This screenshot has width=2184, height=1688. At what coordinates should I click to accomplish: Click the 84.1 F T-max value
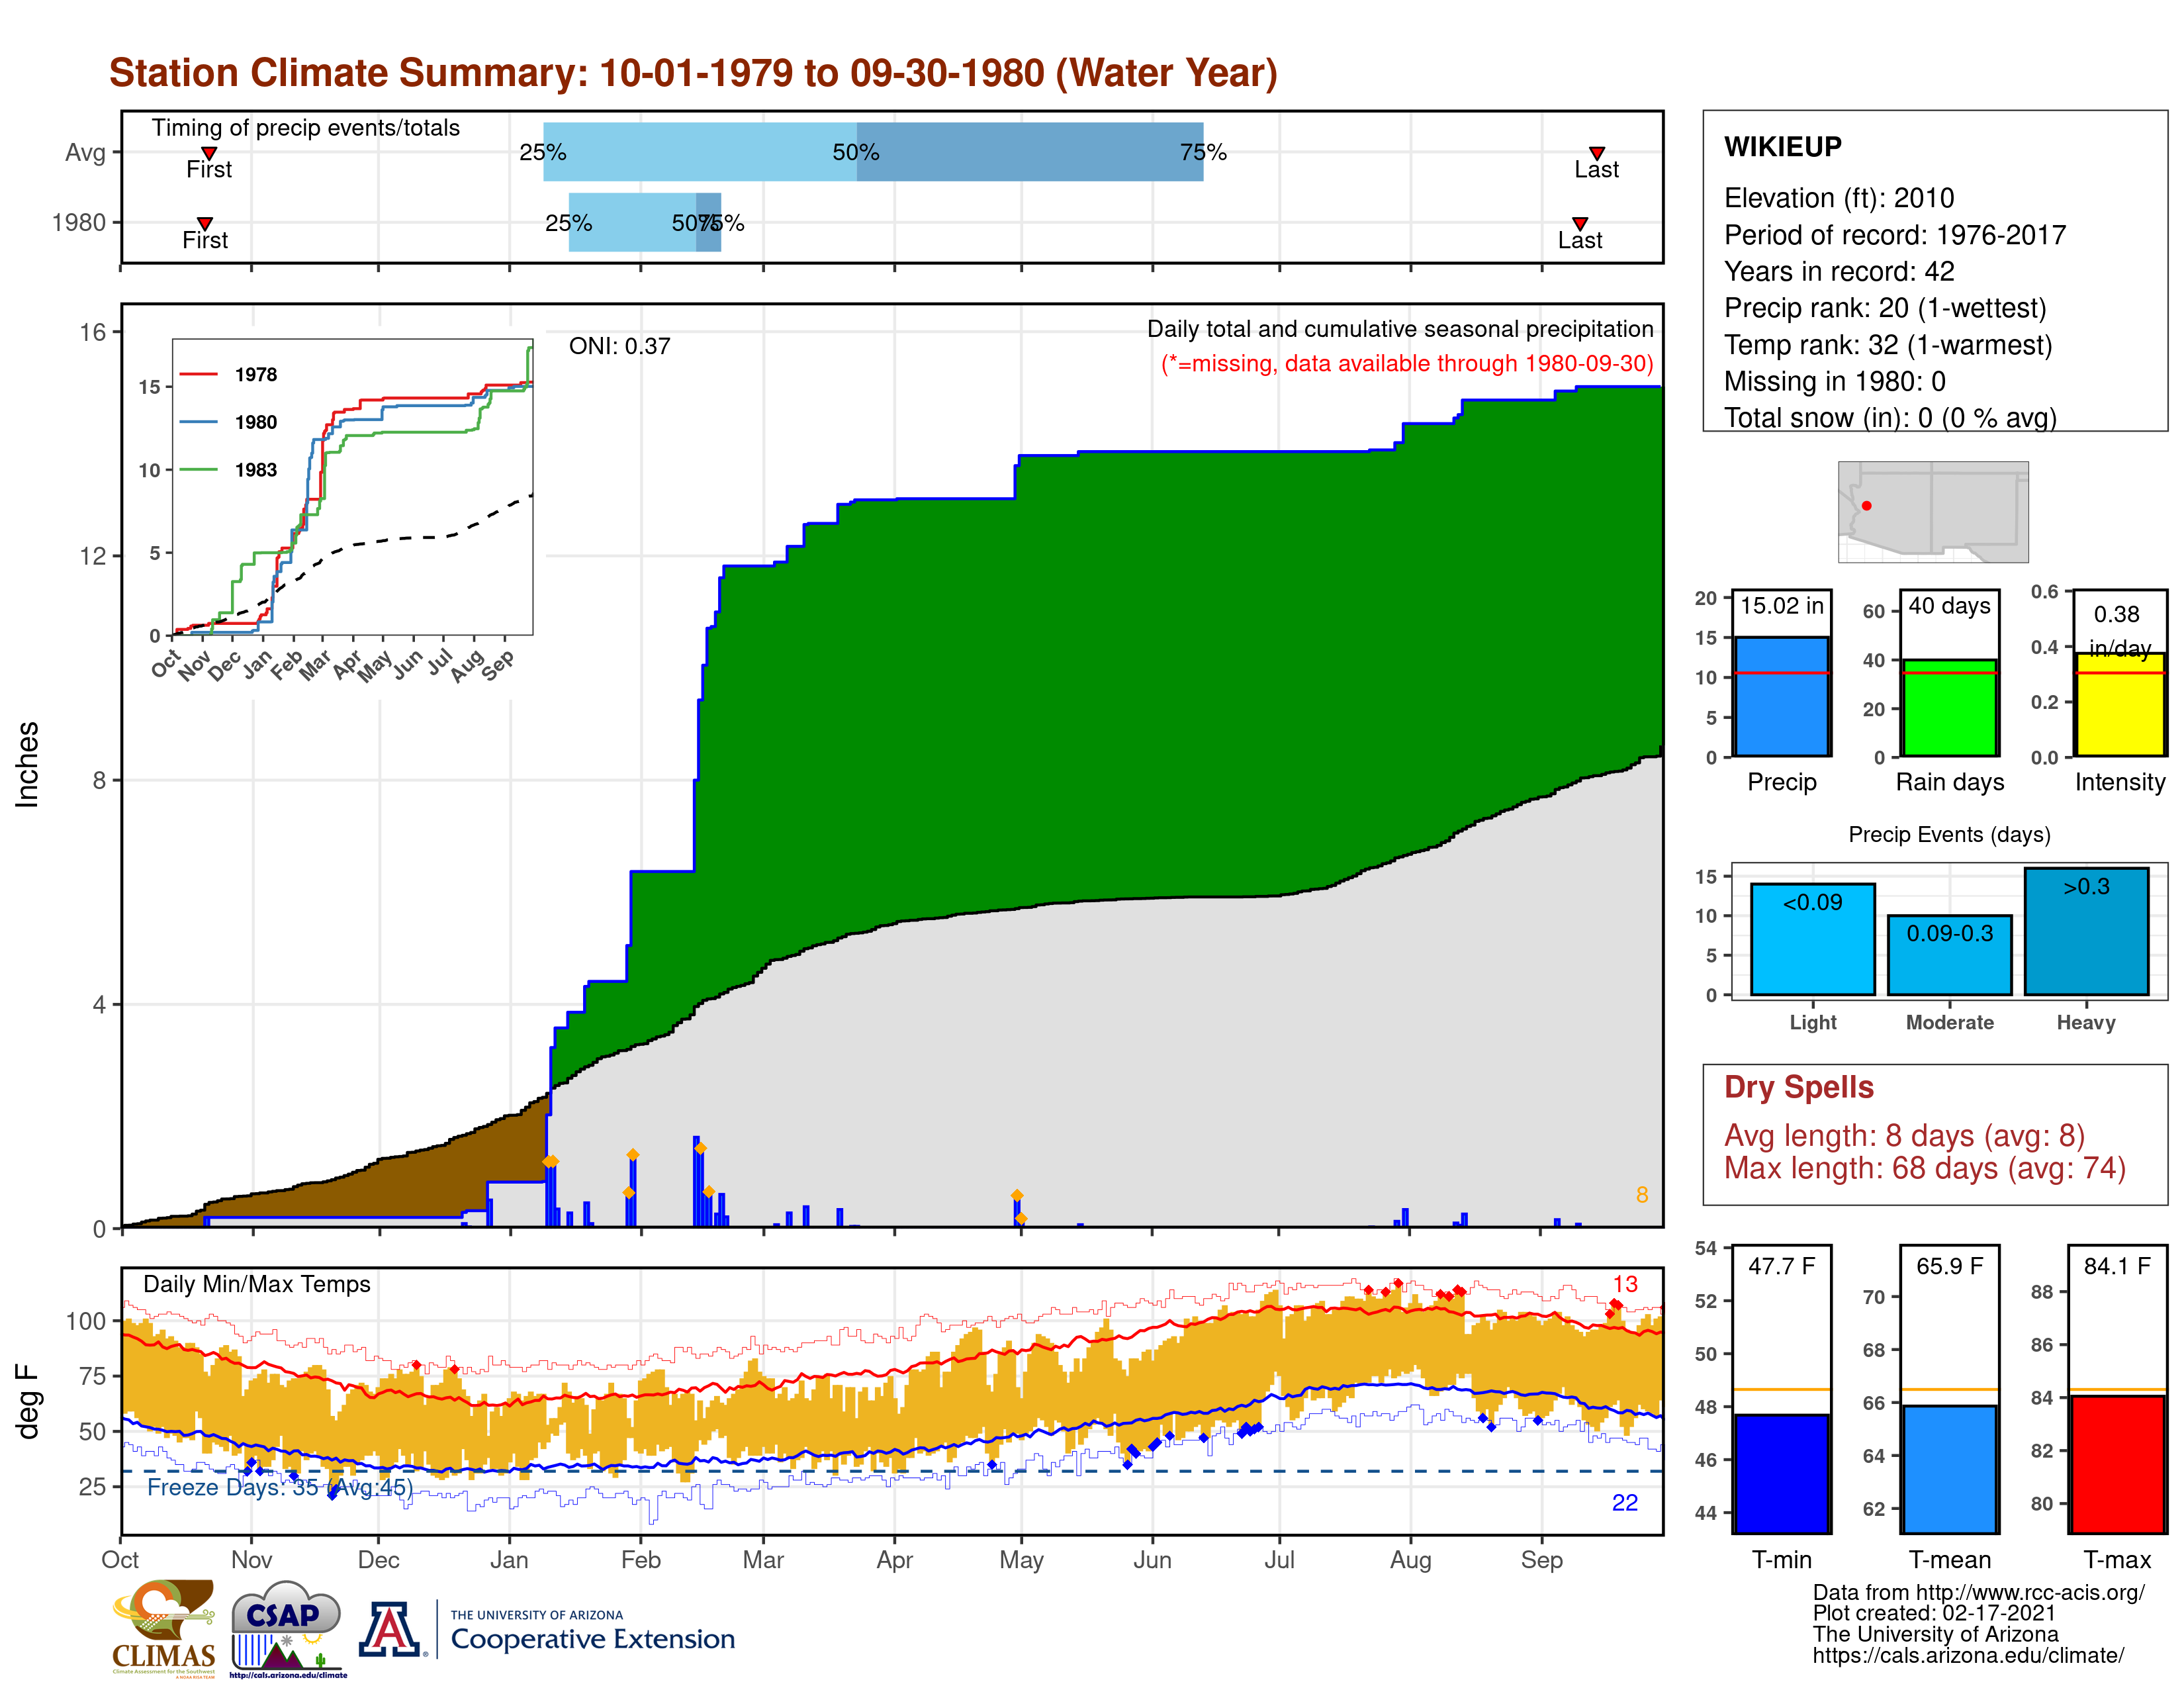(x=2117, y=1266)
